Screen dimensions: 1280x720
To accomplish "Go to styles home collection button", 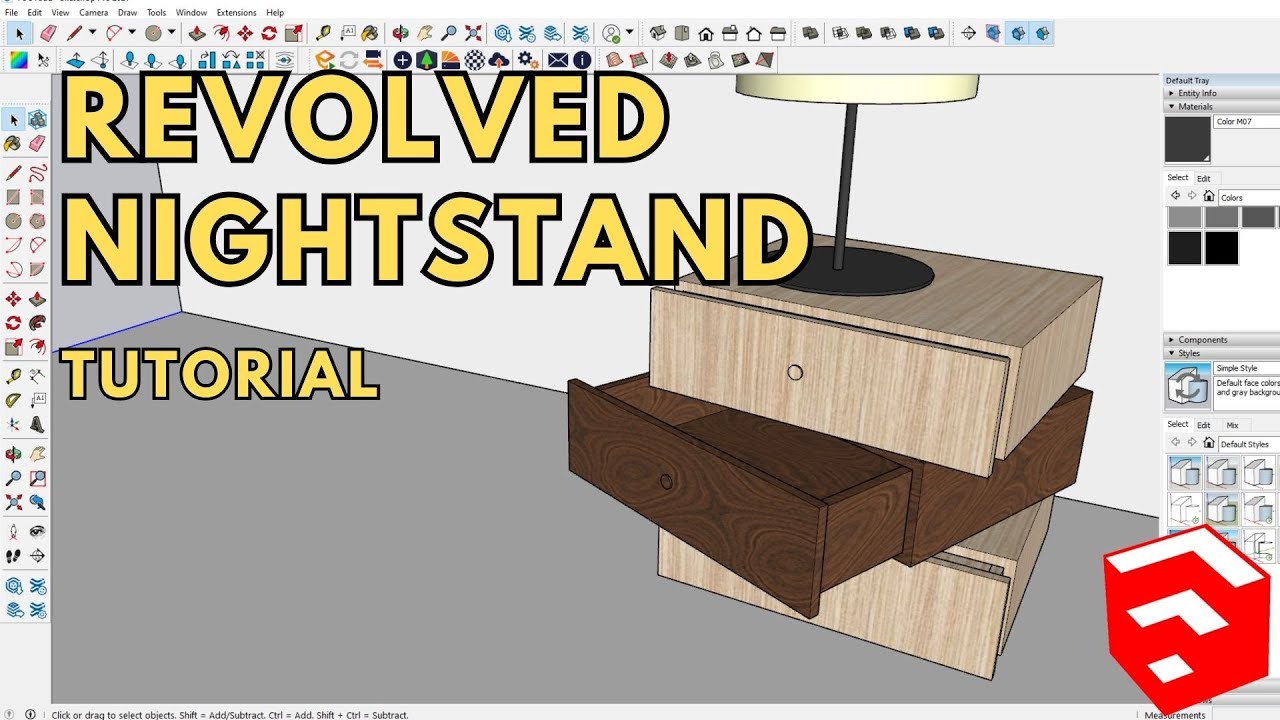I will 1209,443.
